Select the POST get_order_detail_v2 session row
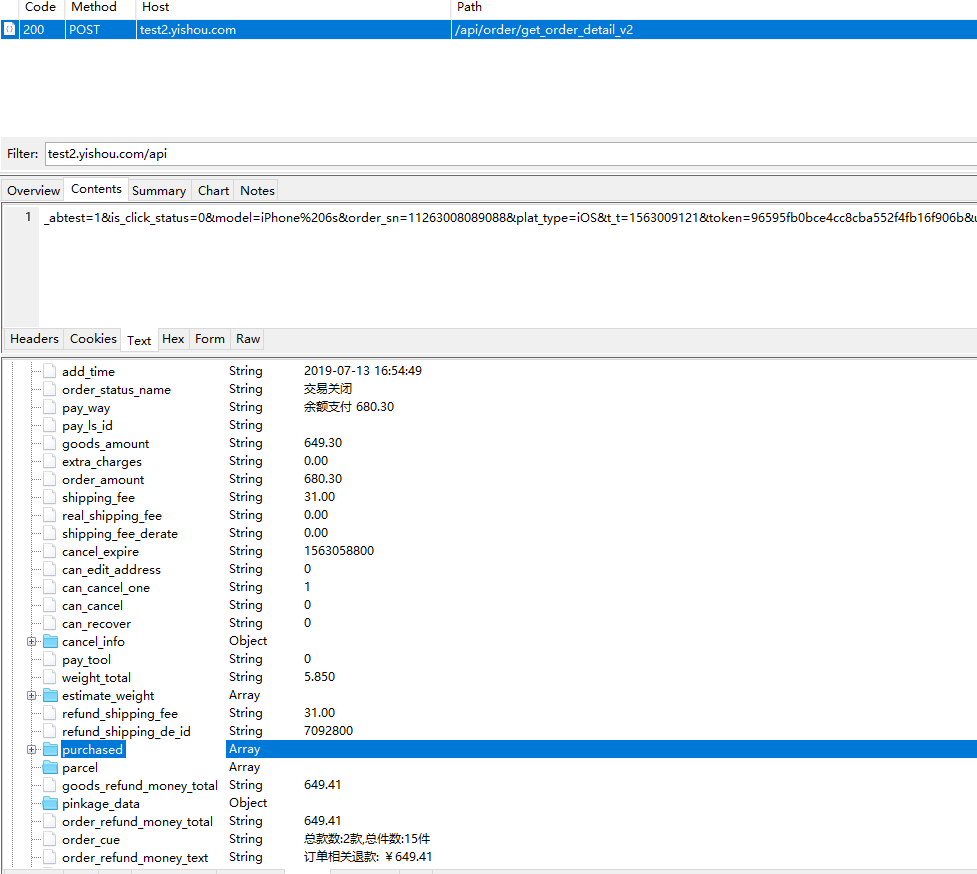 (x=488, y=29)
